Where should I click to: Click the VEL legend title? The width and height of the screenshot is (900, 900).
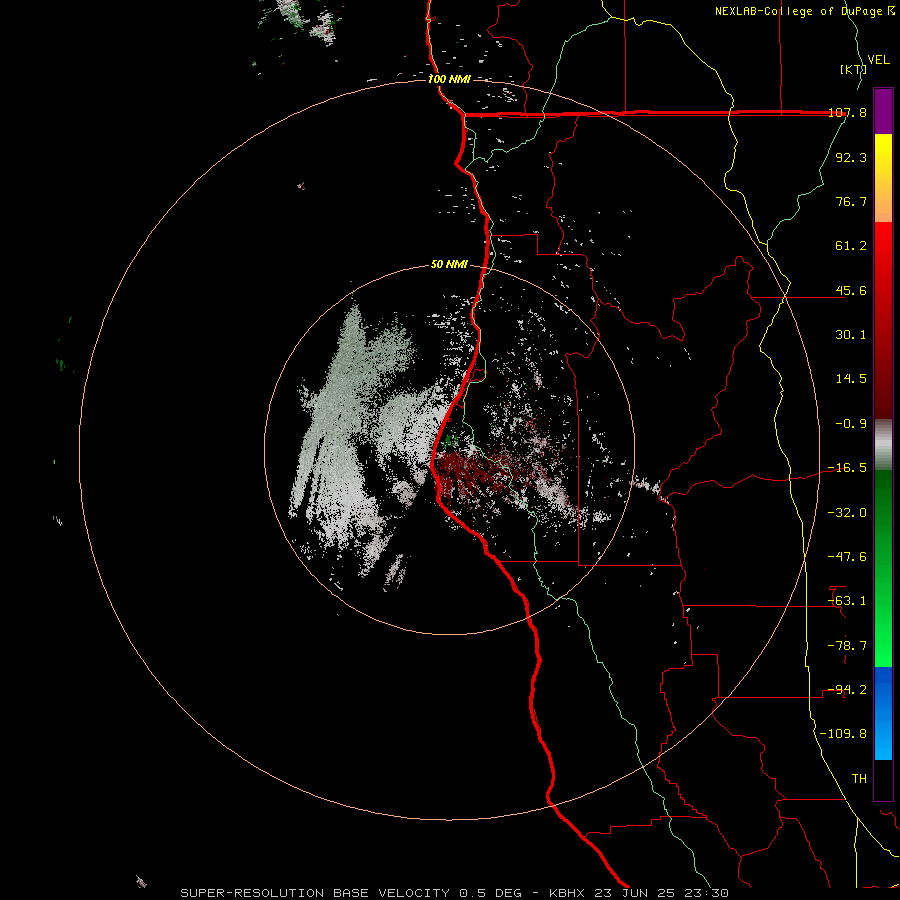(878, 59)
